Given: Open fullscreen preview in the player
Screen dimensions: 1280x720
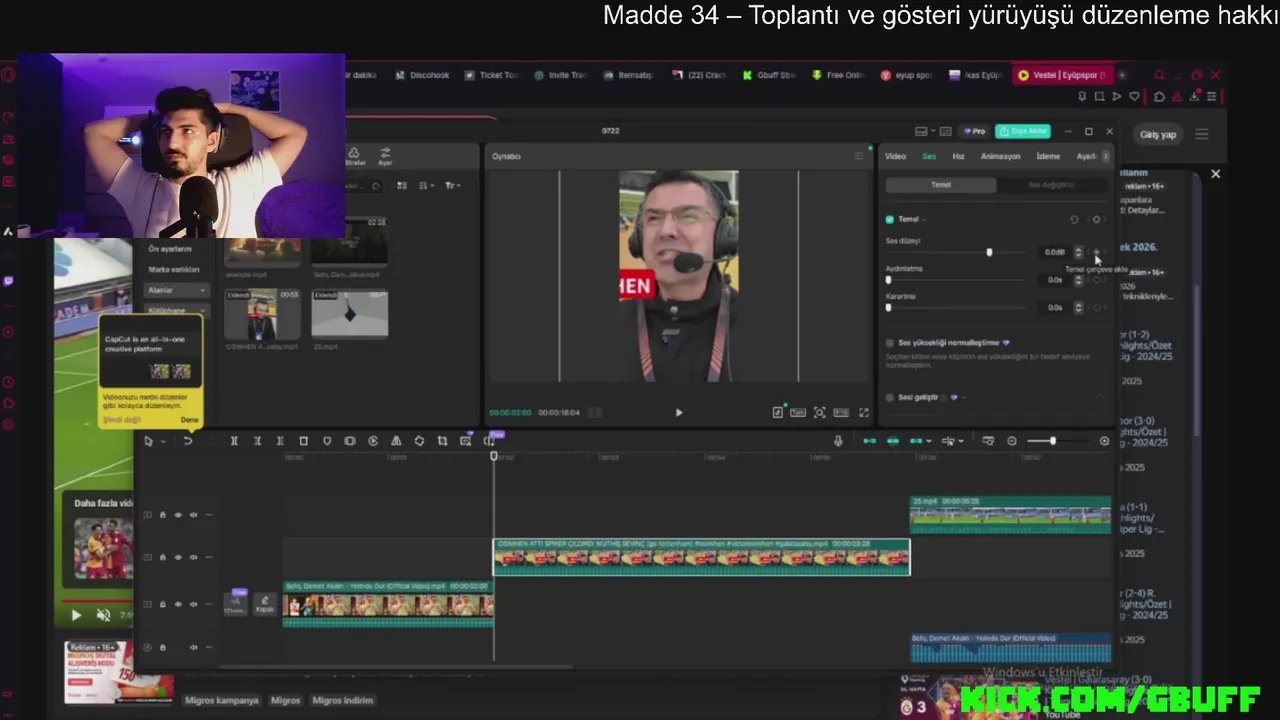Looking at the screenshot, I should (864, 412).
